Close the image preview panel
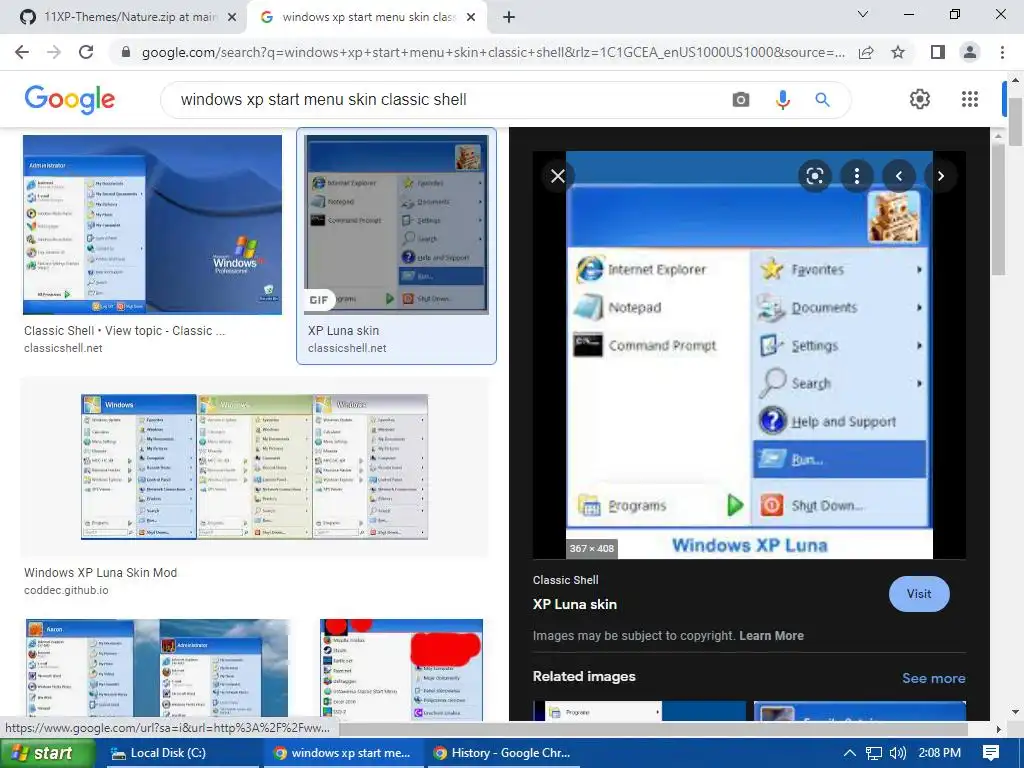Viewport: 1024px width, 768px height. [x=558, y=176]
